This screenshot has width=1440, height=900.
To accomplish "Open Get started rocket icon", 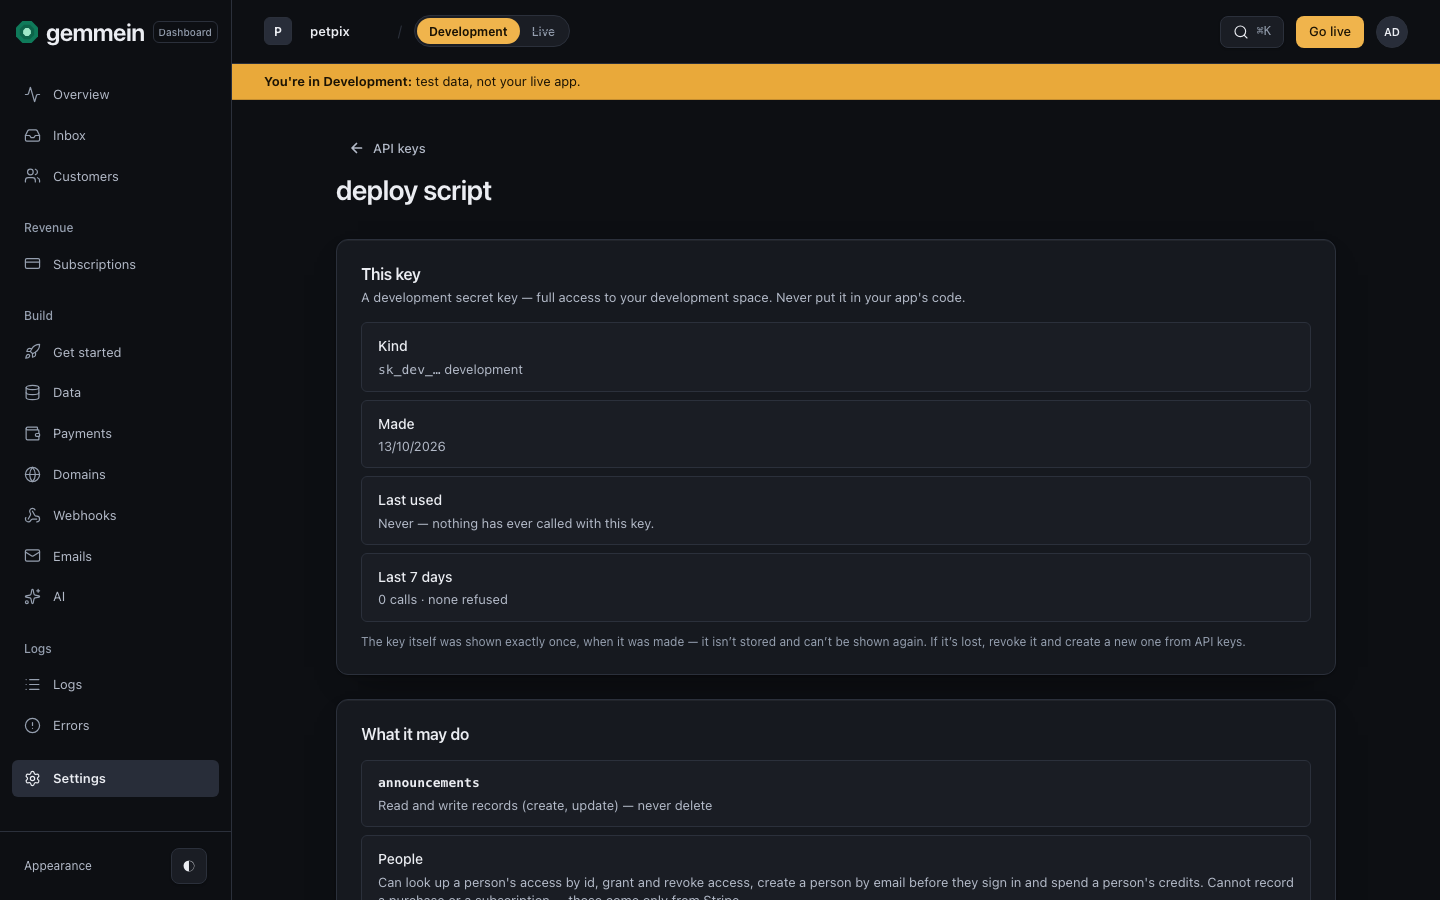I will pos(33,352).
